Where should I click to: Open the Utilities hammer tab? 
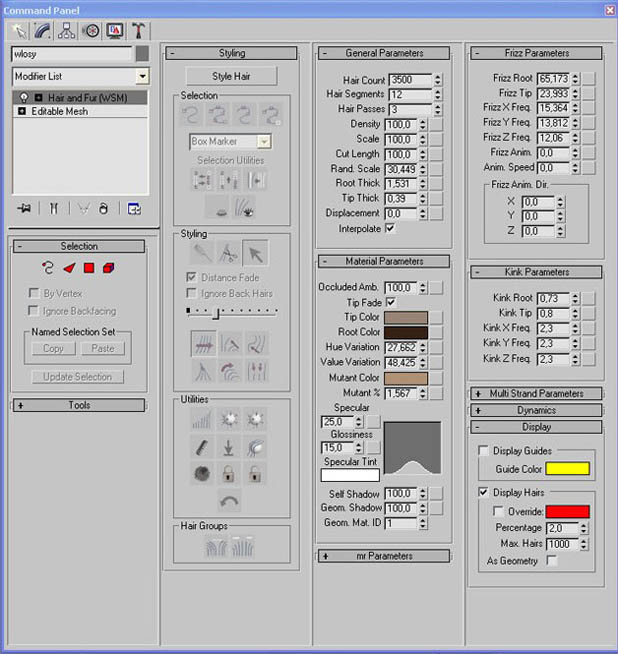click(138, 31)
